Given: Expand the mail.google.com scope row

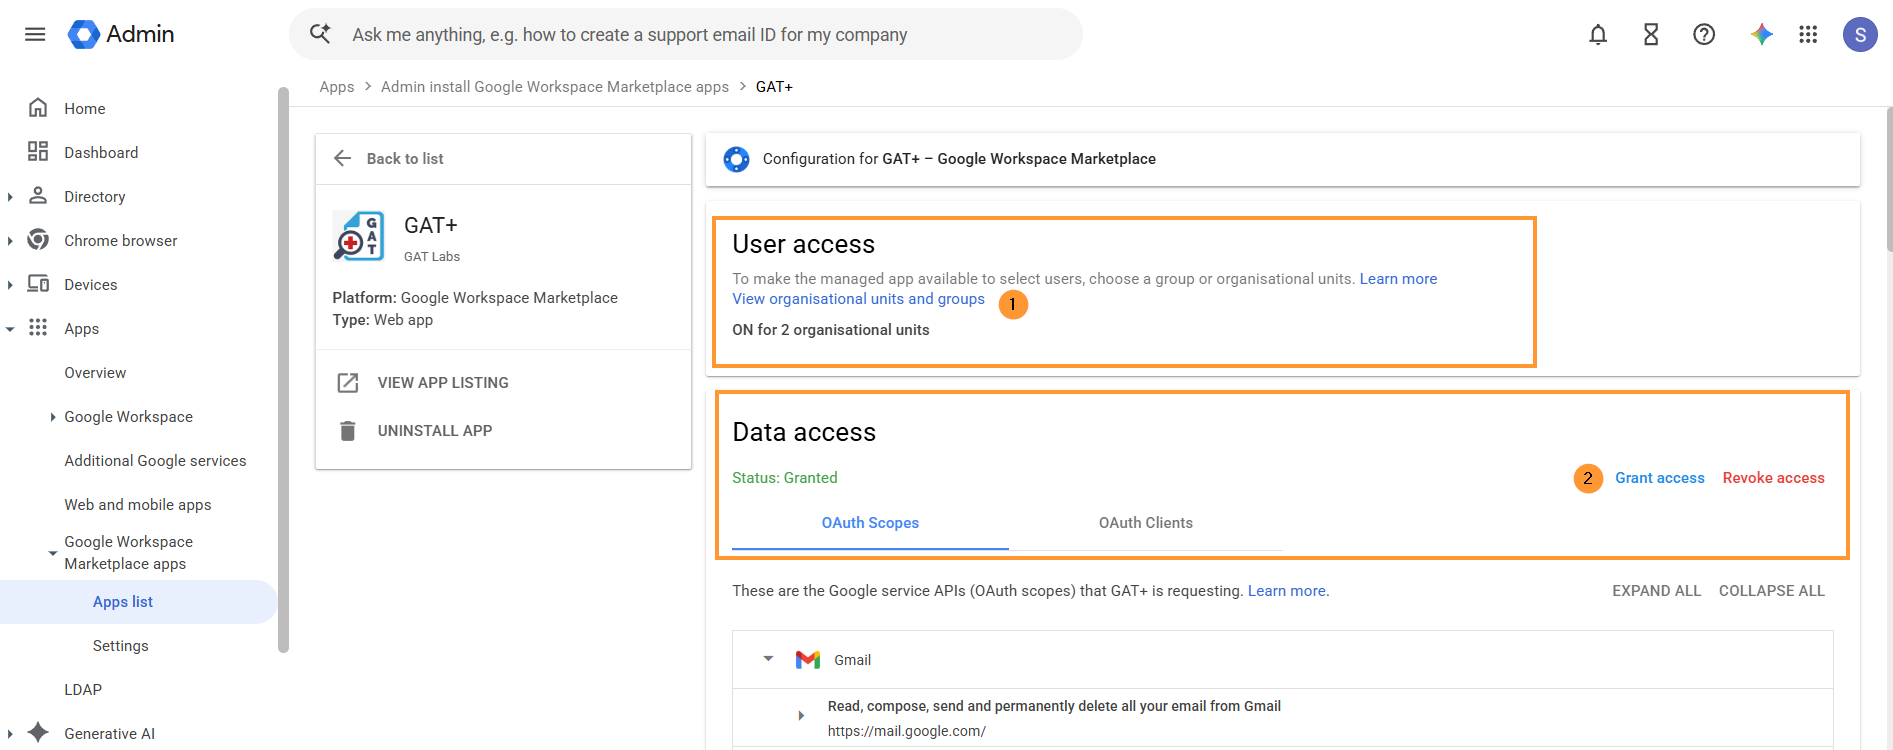Looking at the screenshot, I should coord(801,716).
